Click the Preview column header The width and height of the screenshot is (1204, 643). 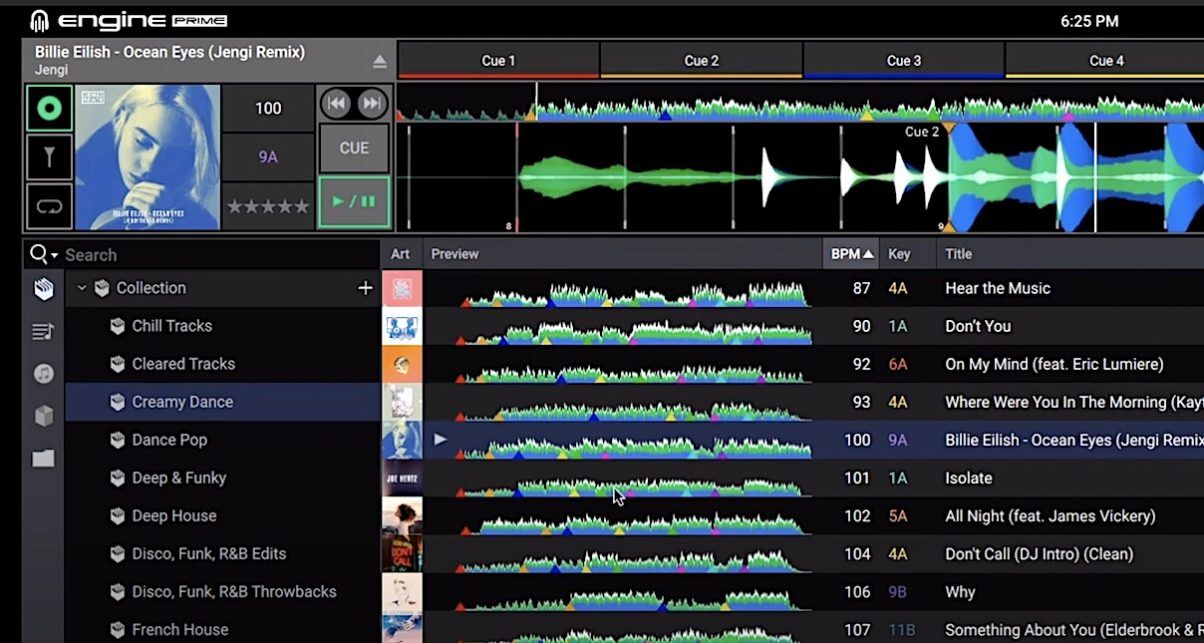[623, 254]
